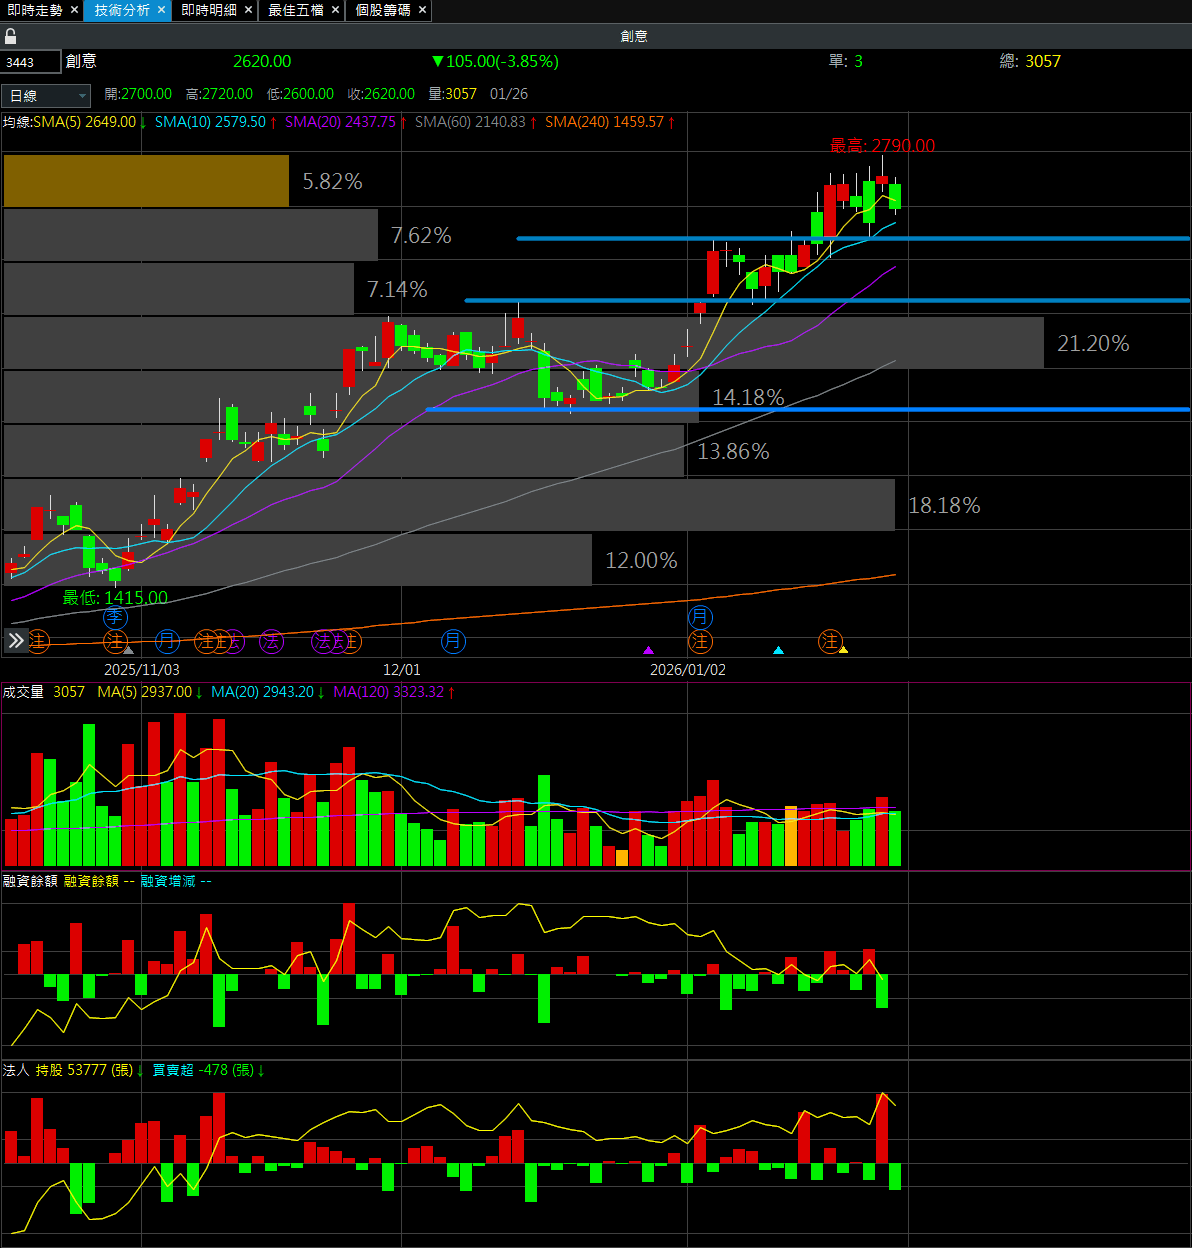
Task: Click the 成交量 volume panel label
Action: 24,692
